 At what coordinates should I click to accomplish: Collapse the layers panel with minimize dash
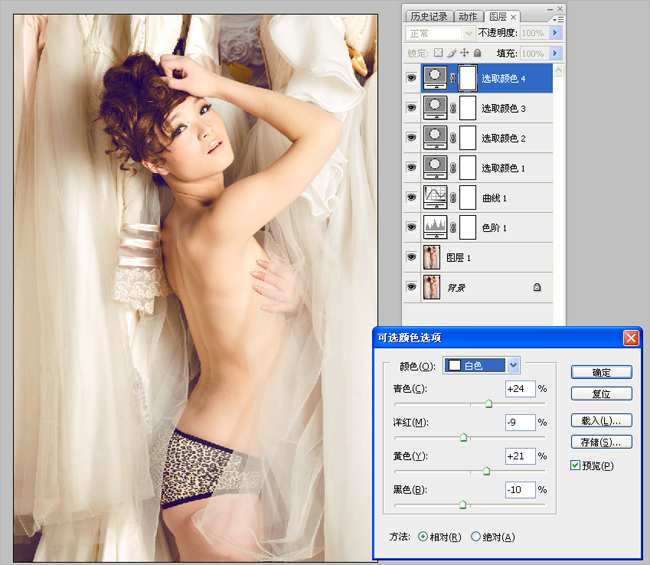(x=550, y=9)
